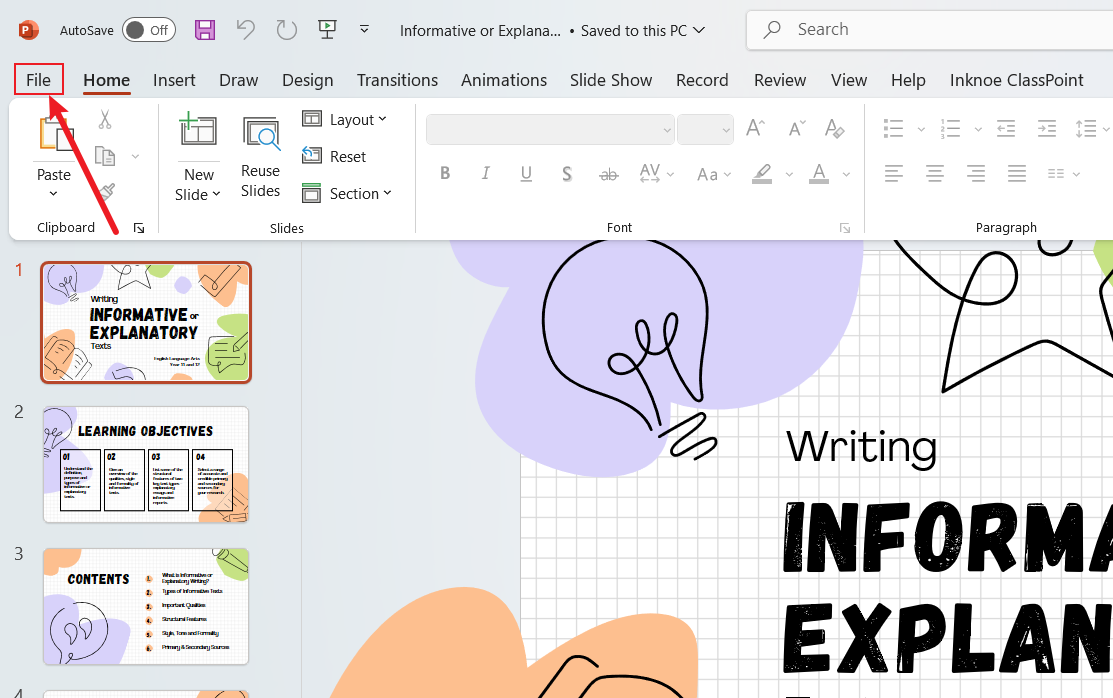Image resolution: width=1113 pixels, height=698 pixels.
Task: Toggle the AutoSave switch
Action: pyautogui.click(x=148, y=30)
